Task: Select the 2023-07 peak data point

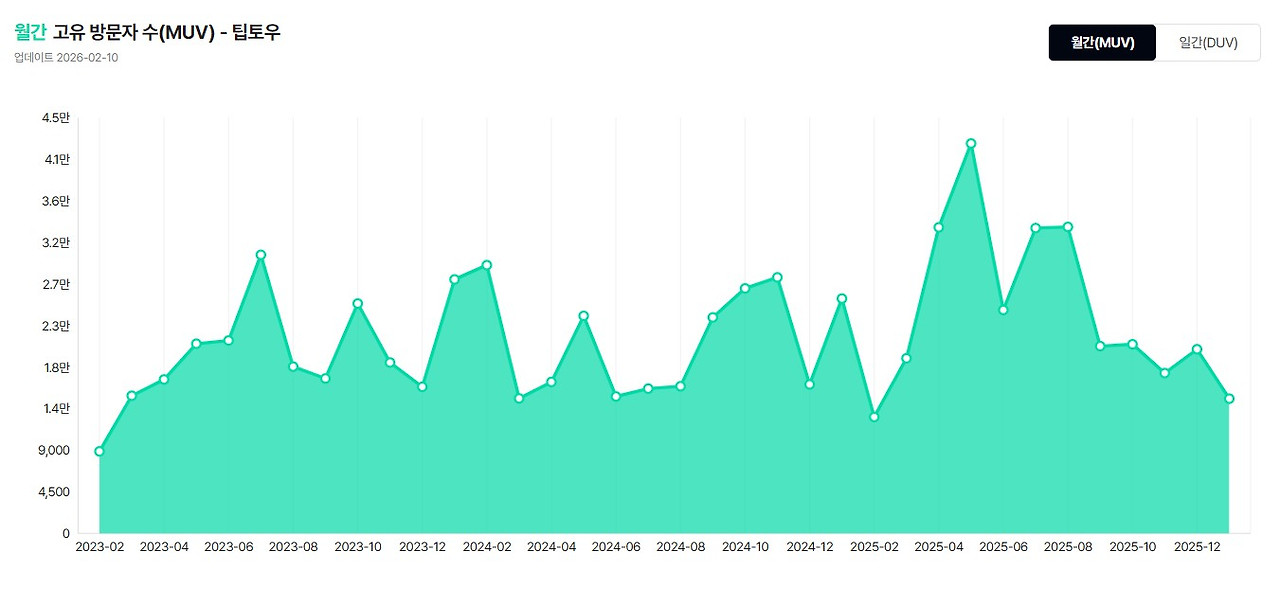Action: [260, 255]
